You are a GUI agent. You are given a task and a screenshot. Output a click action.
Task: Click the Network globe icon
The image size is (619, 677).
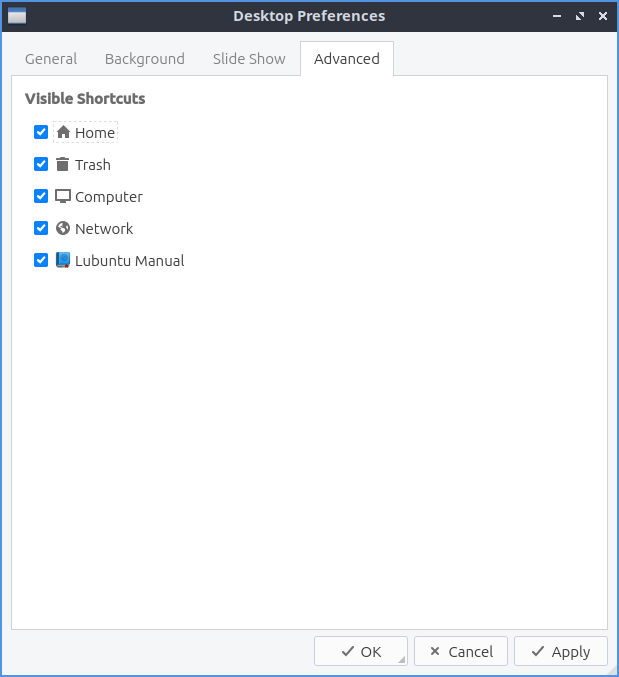pyautogui.click(x=63, y=229)
